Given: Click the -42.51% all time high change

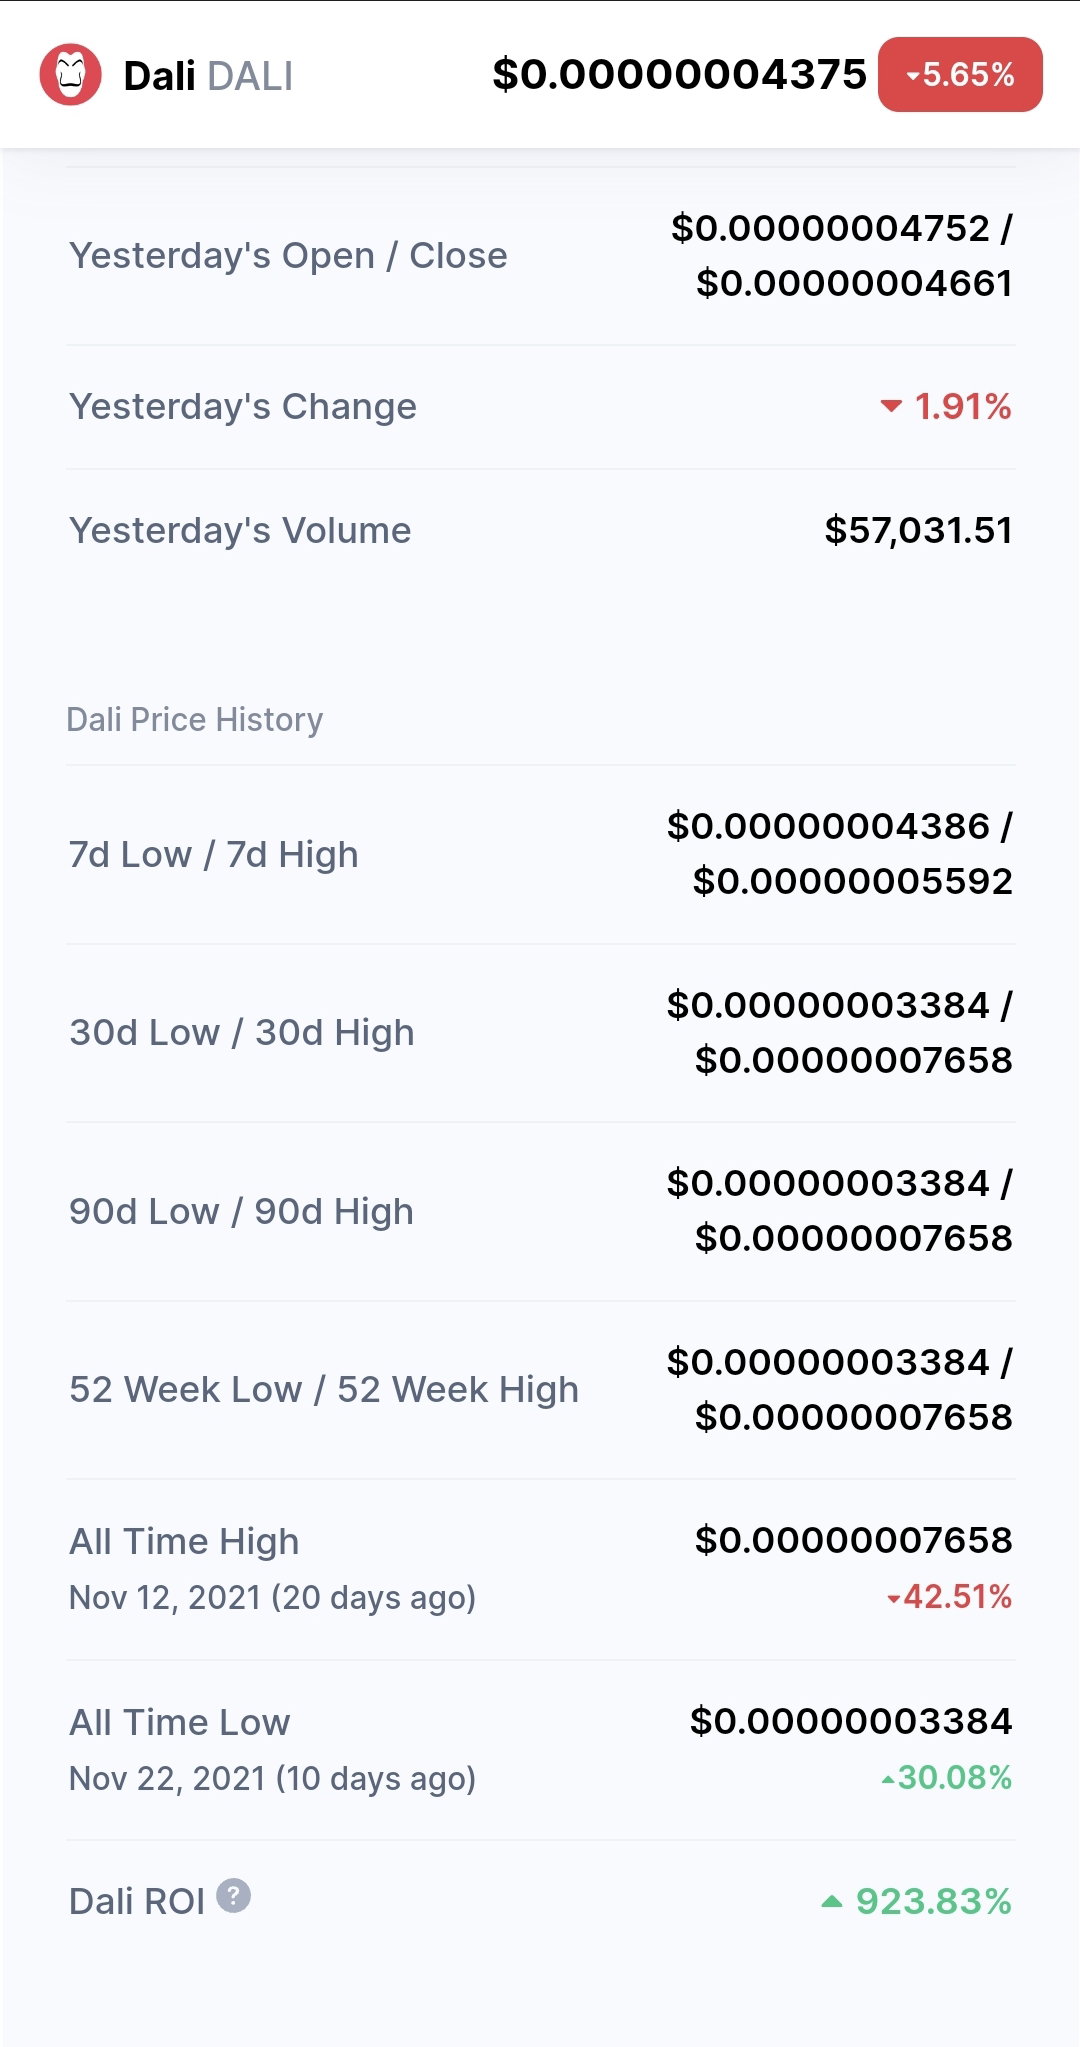Looking at the screenshot, I should pyautogui.click(x=949, y=1597).
